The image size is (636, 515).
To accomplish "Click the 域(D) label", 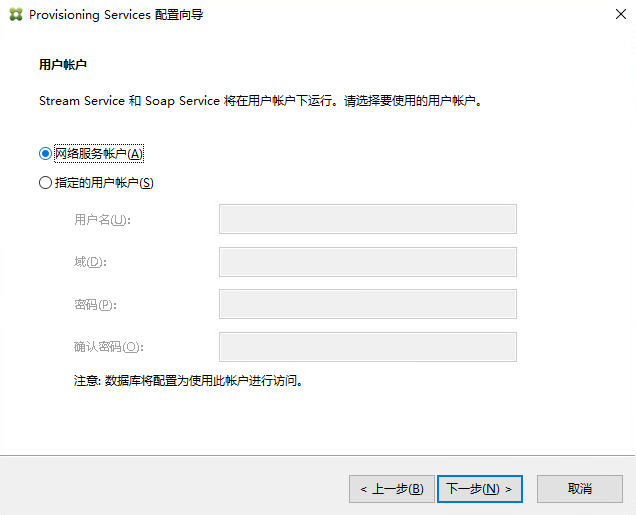I will click(x=90, y=262).
